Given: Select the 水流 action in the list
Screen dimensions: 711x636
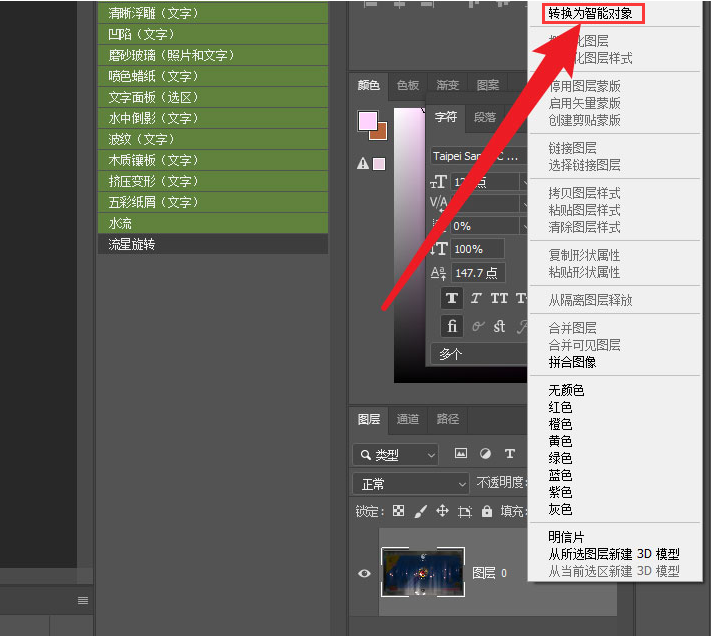Looking at the screenshot, I should 213,223.
